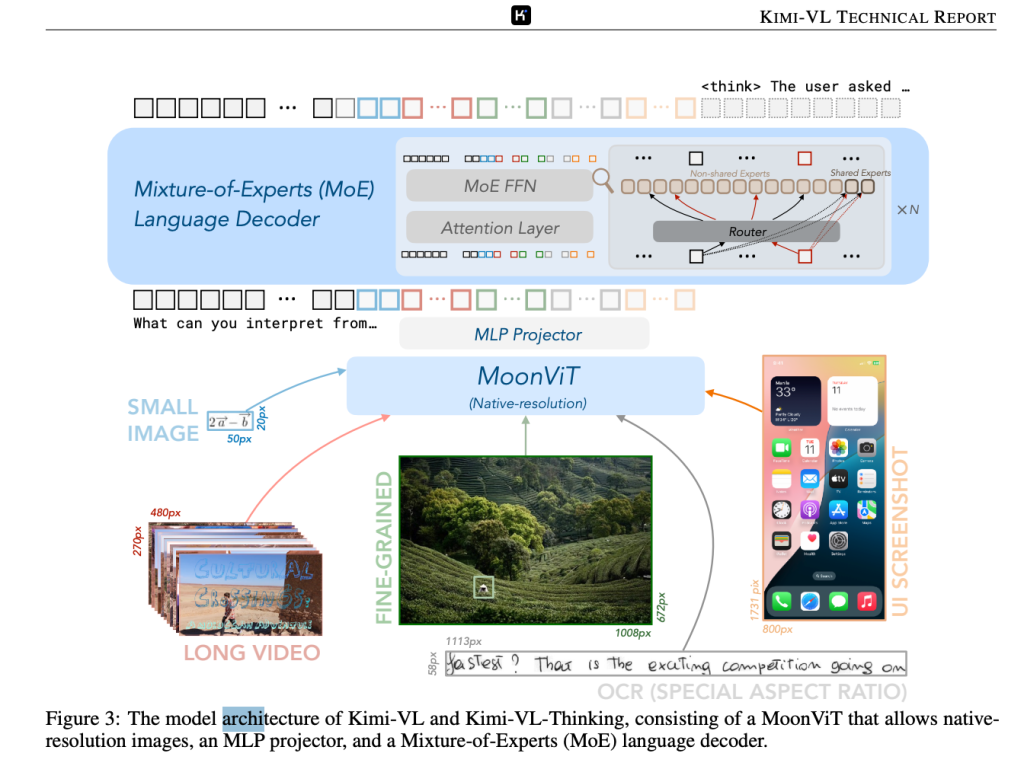Tap the Apple TV app icon
1024x763 pixels.
click(x=838, y=479)
